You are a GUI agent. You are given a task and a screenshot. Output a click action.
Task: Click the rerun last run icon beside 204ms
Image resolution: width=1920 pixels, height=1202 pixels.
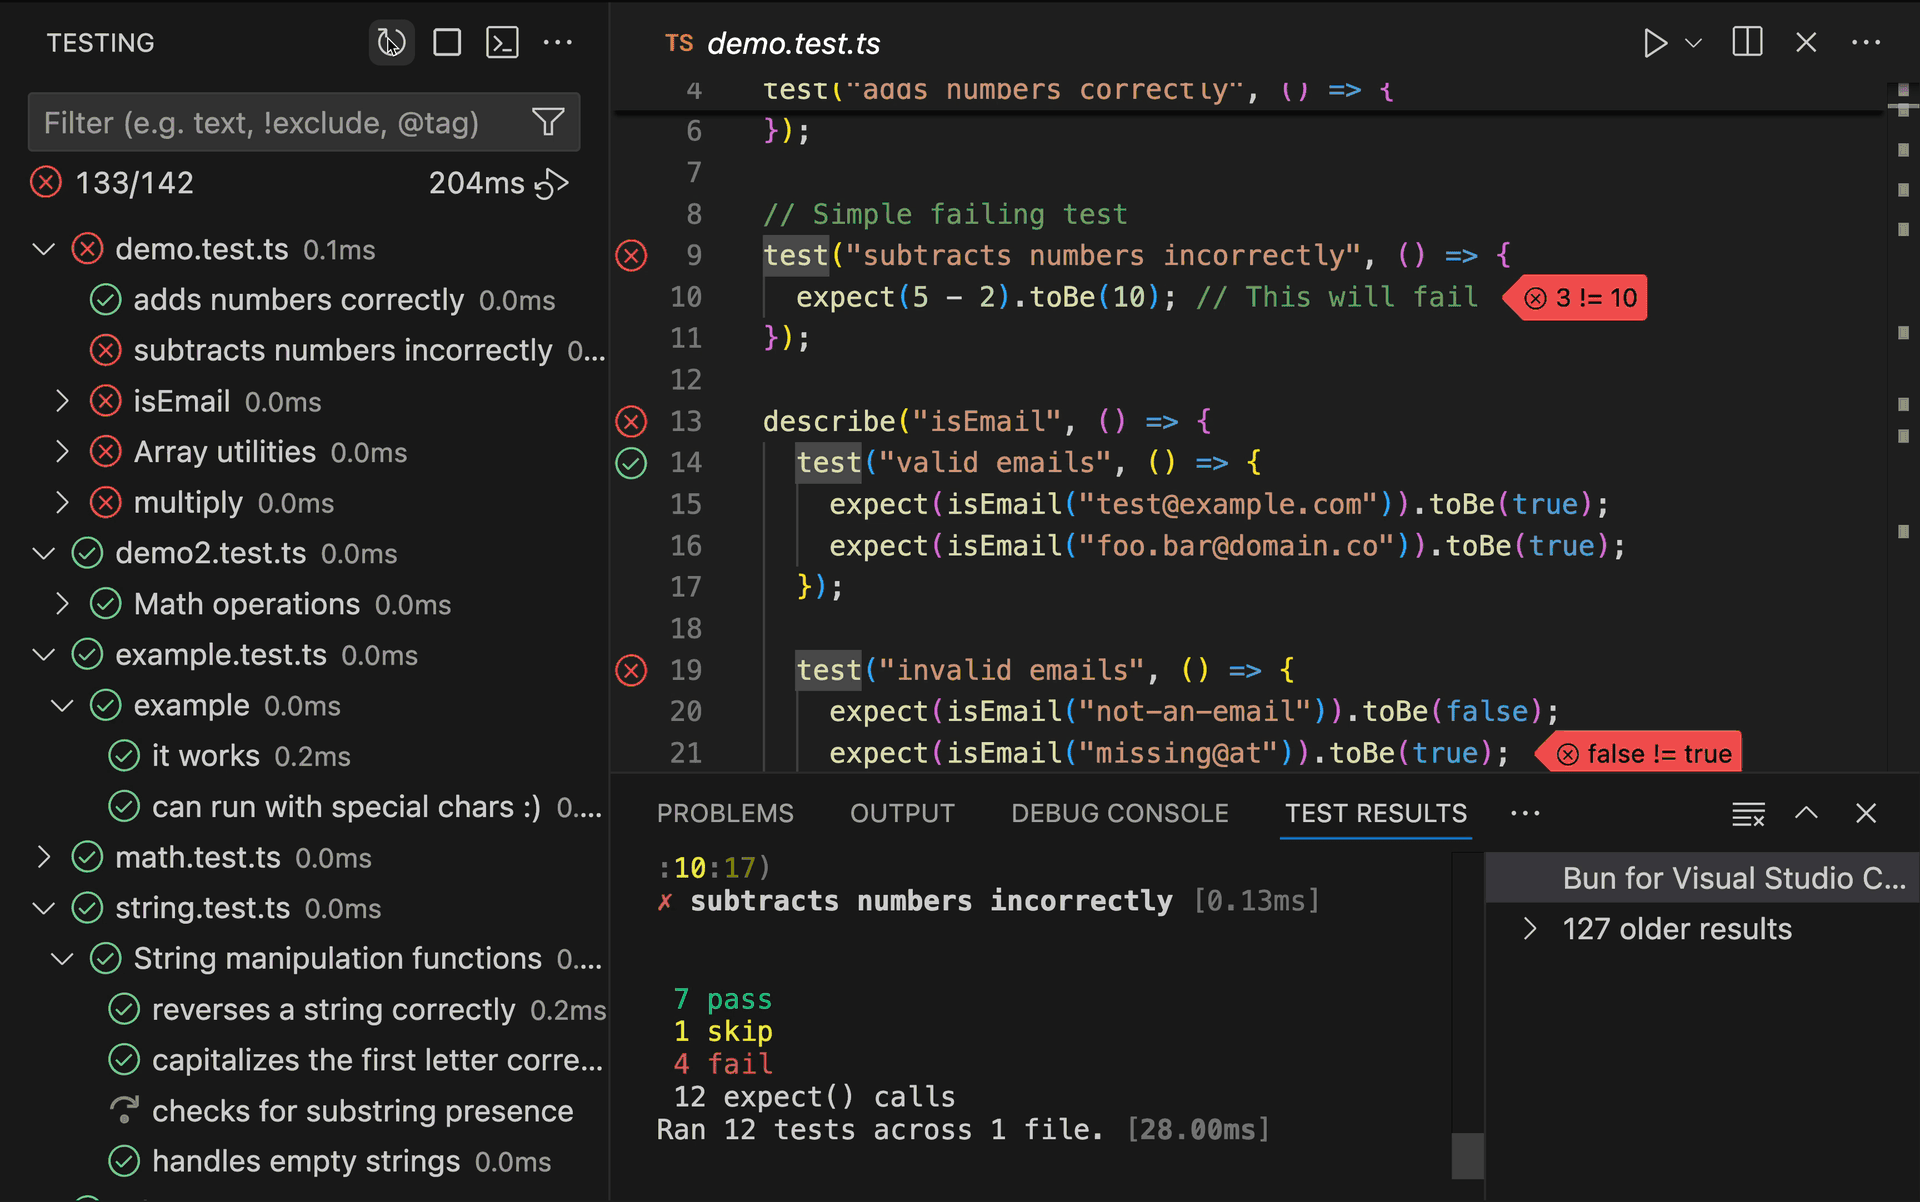(552, 184)
